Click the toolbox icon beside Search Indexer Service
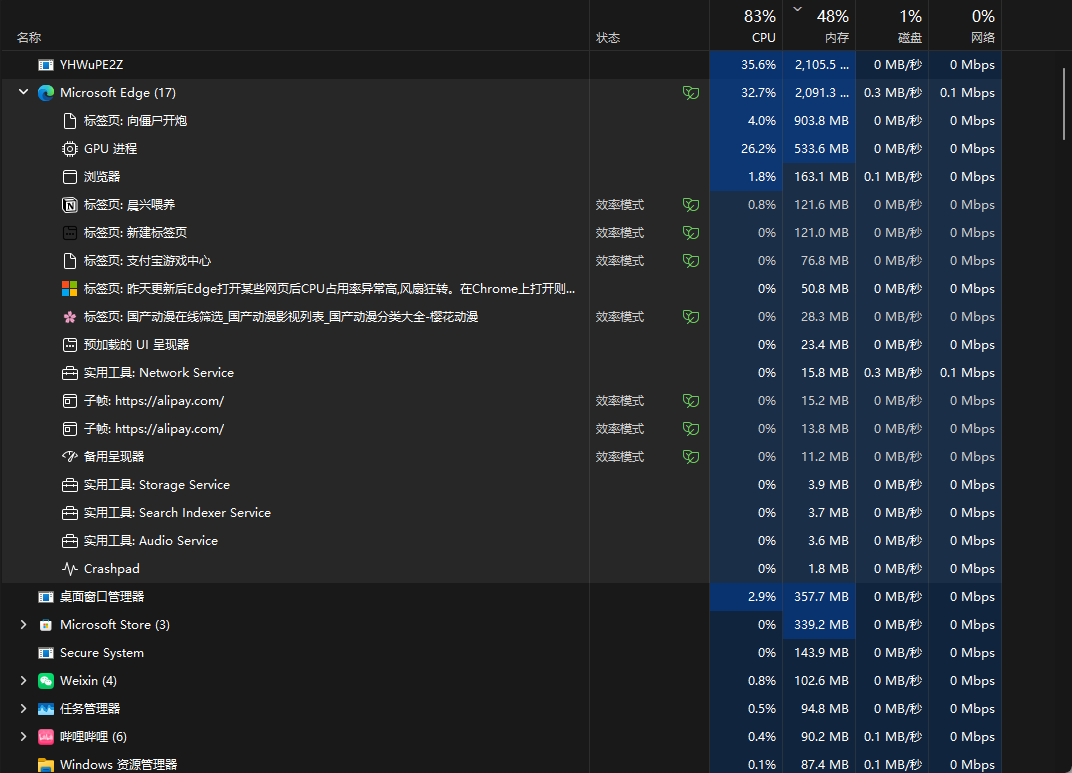Image resolution: width=1072 pixels, height=773 pixels. [70, 513]
